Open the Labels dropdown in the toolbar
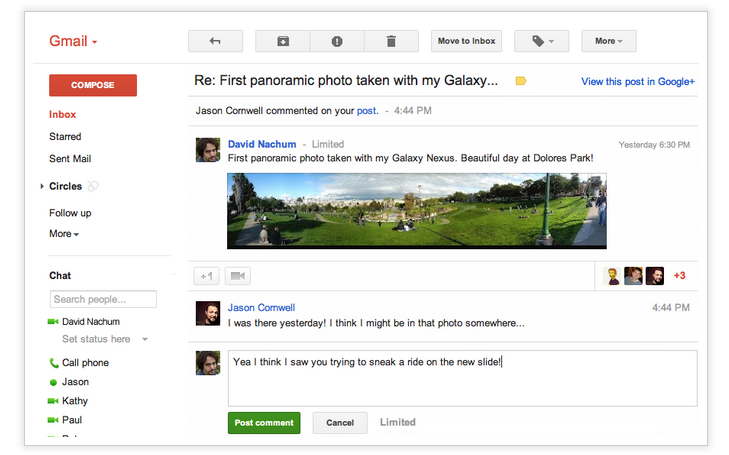Image resolution: width=729 pixels, height=455 pixels. tap(542, 41)
